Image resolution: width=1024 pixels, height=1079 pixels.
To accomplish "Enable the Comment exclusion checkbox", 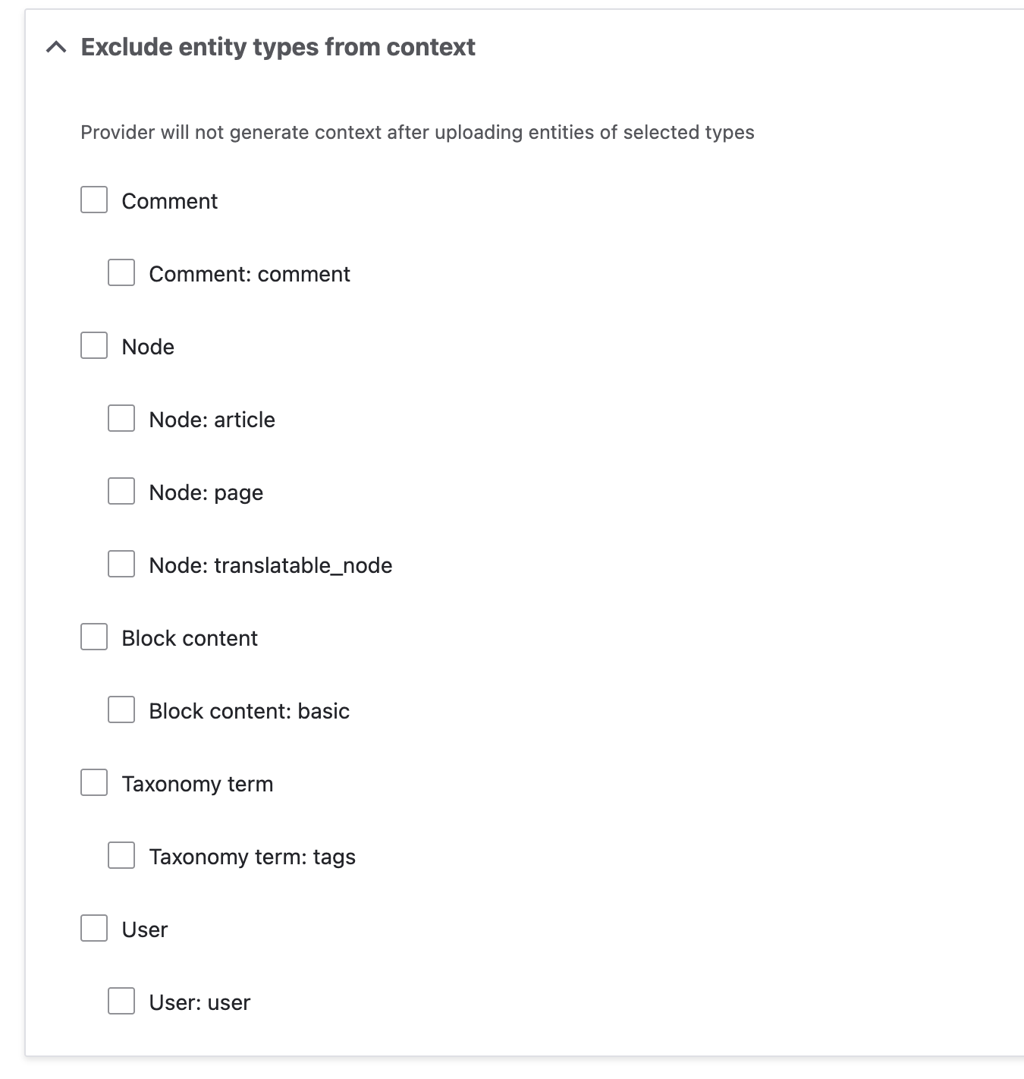I will [93, 199].
